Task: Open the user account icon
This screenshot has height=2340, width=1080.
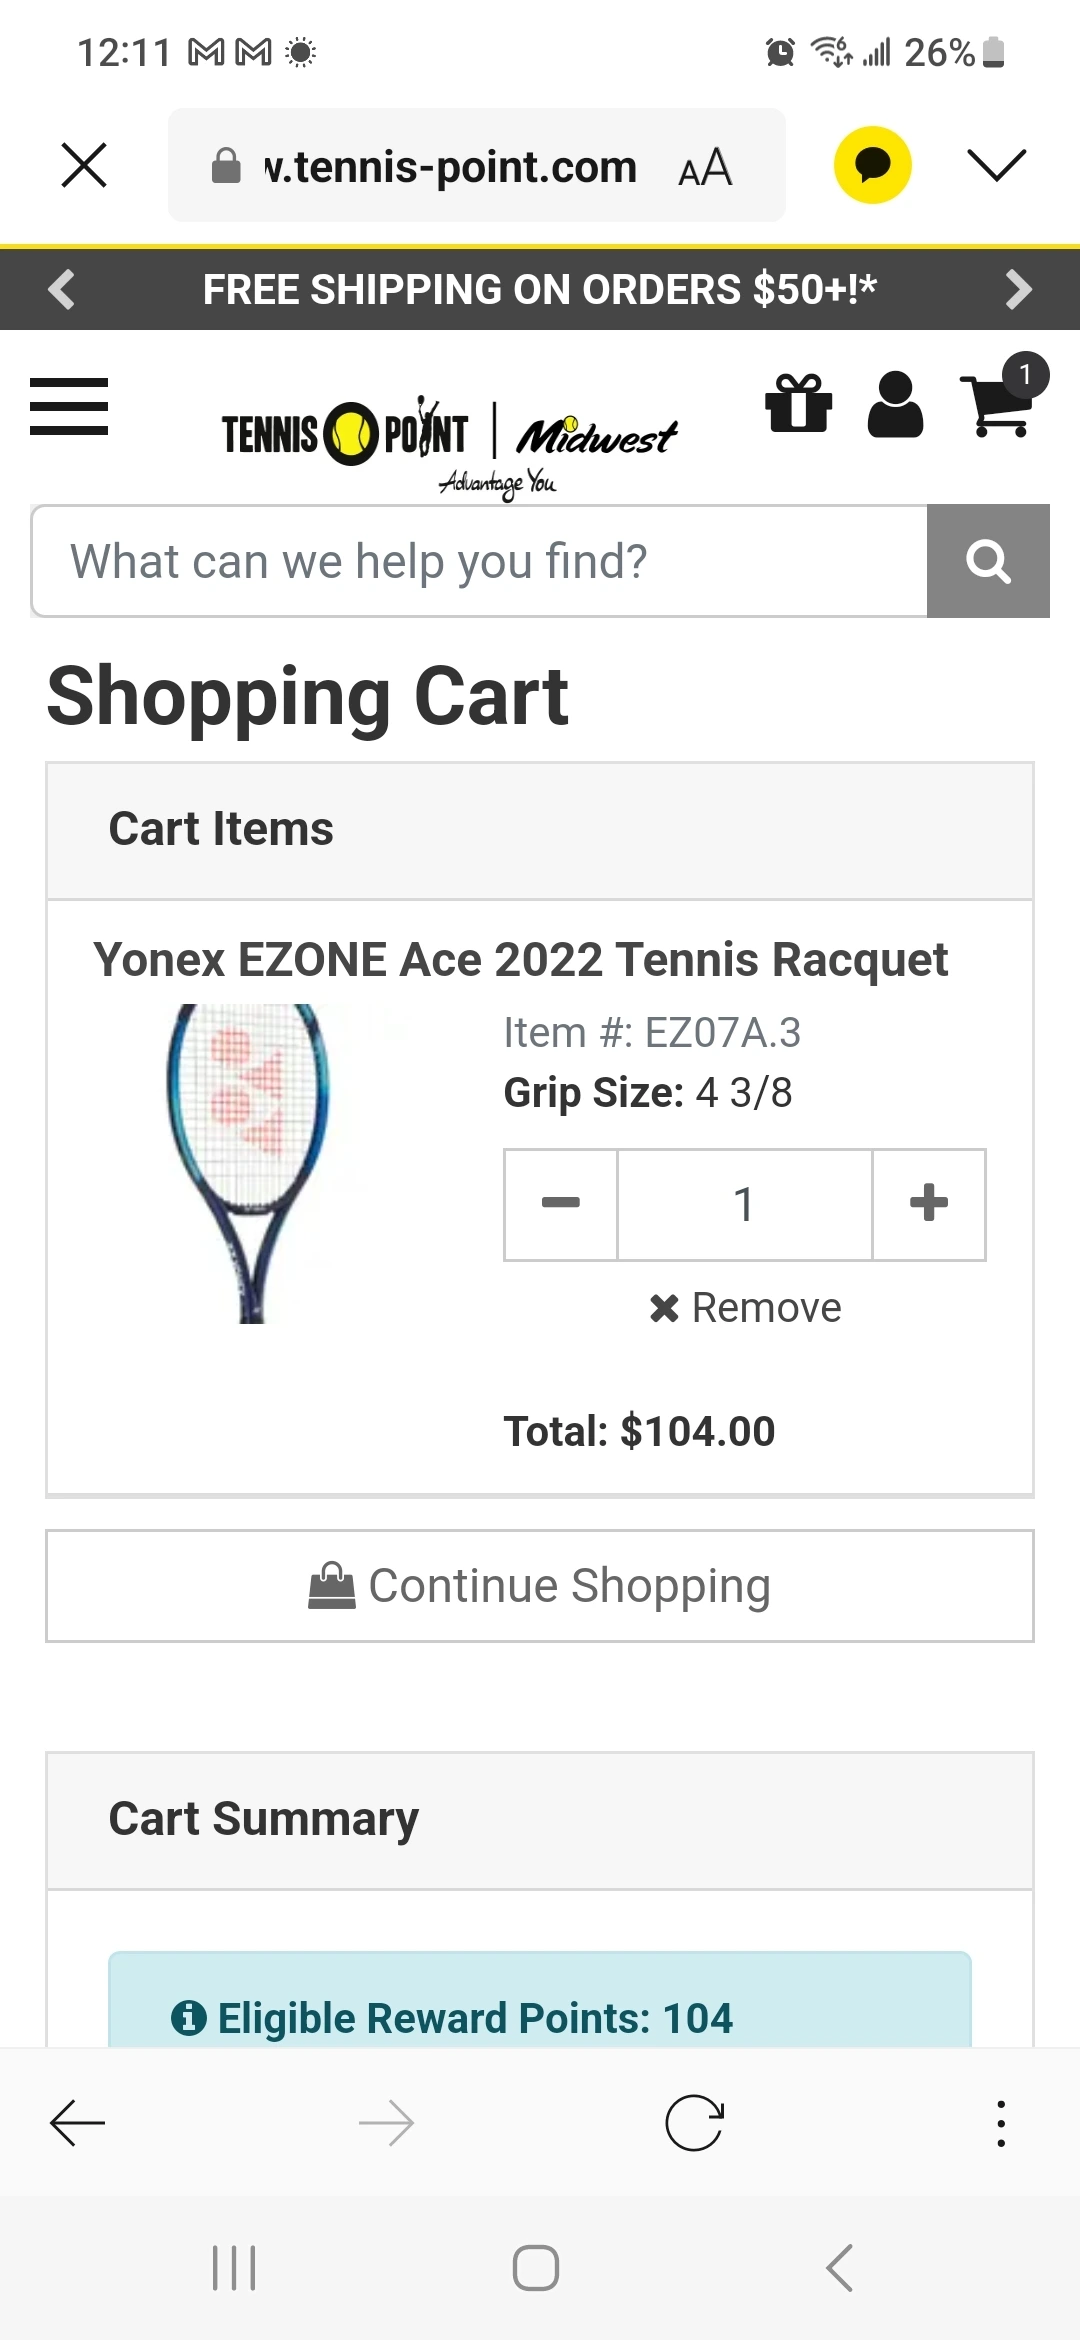Action: tap(895, 404)
